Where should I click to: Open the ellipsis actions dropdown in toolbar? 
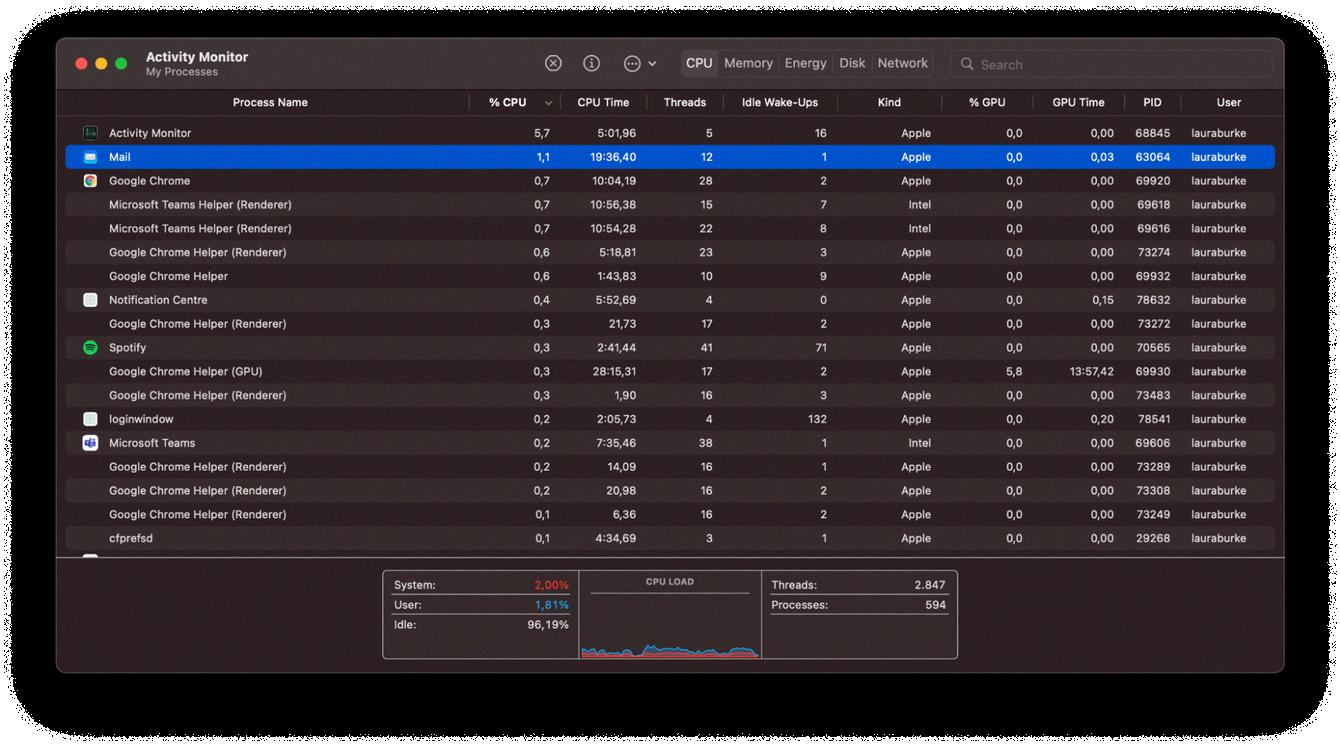[640, 63]
